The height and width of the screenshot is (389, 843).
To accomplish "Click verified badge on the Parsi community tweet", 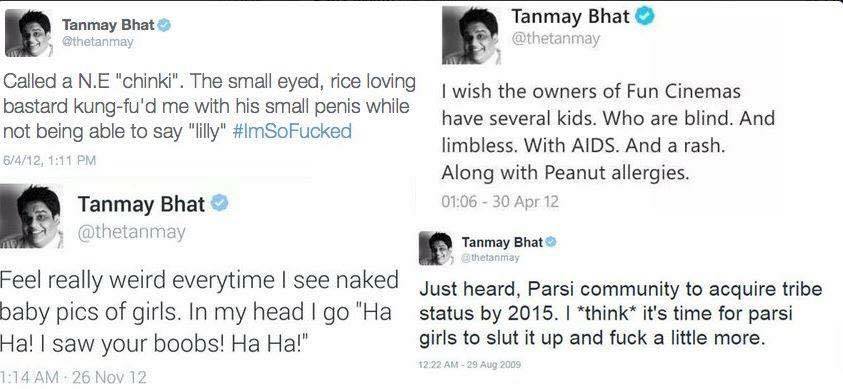I will pos(550,242).
